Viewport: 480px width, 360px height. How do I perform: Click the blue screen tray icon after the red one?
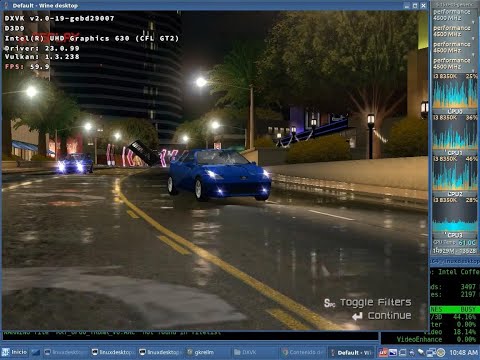393,352
